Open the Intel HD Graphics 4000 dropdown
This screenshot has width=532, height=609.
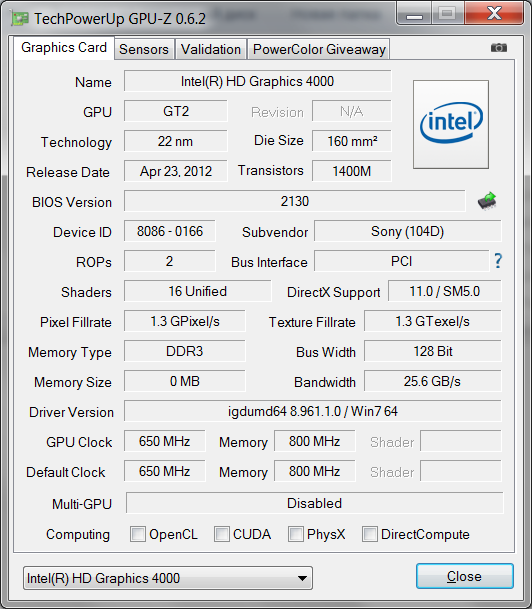pyautogui.click(x=168, y=578)
